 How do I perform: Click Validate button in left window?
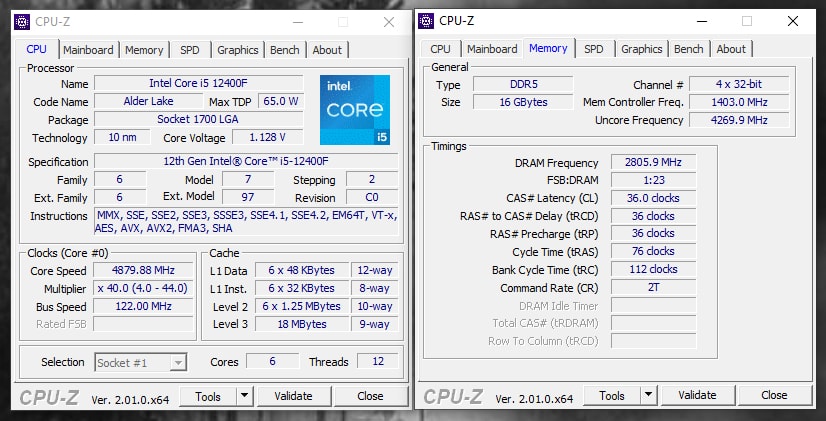pos(293,396)
